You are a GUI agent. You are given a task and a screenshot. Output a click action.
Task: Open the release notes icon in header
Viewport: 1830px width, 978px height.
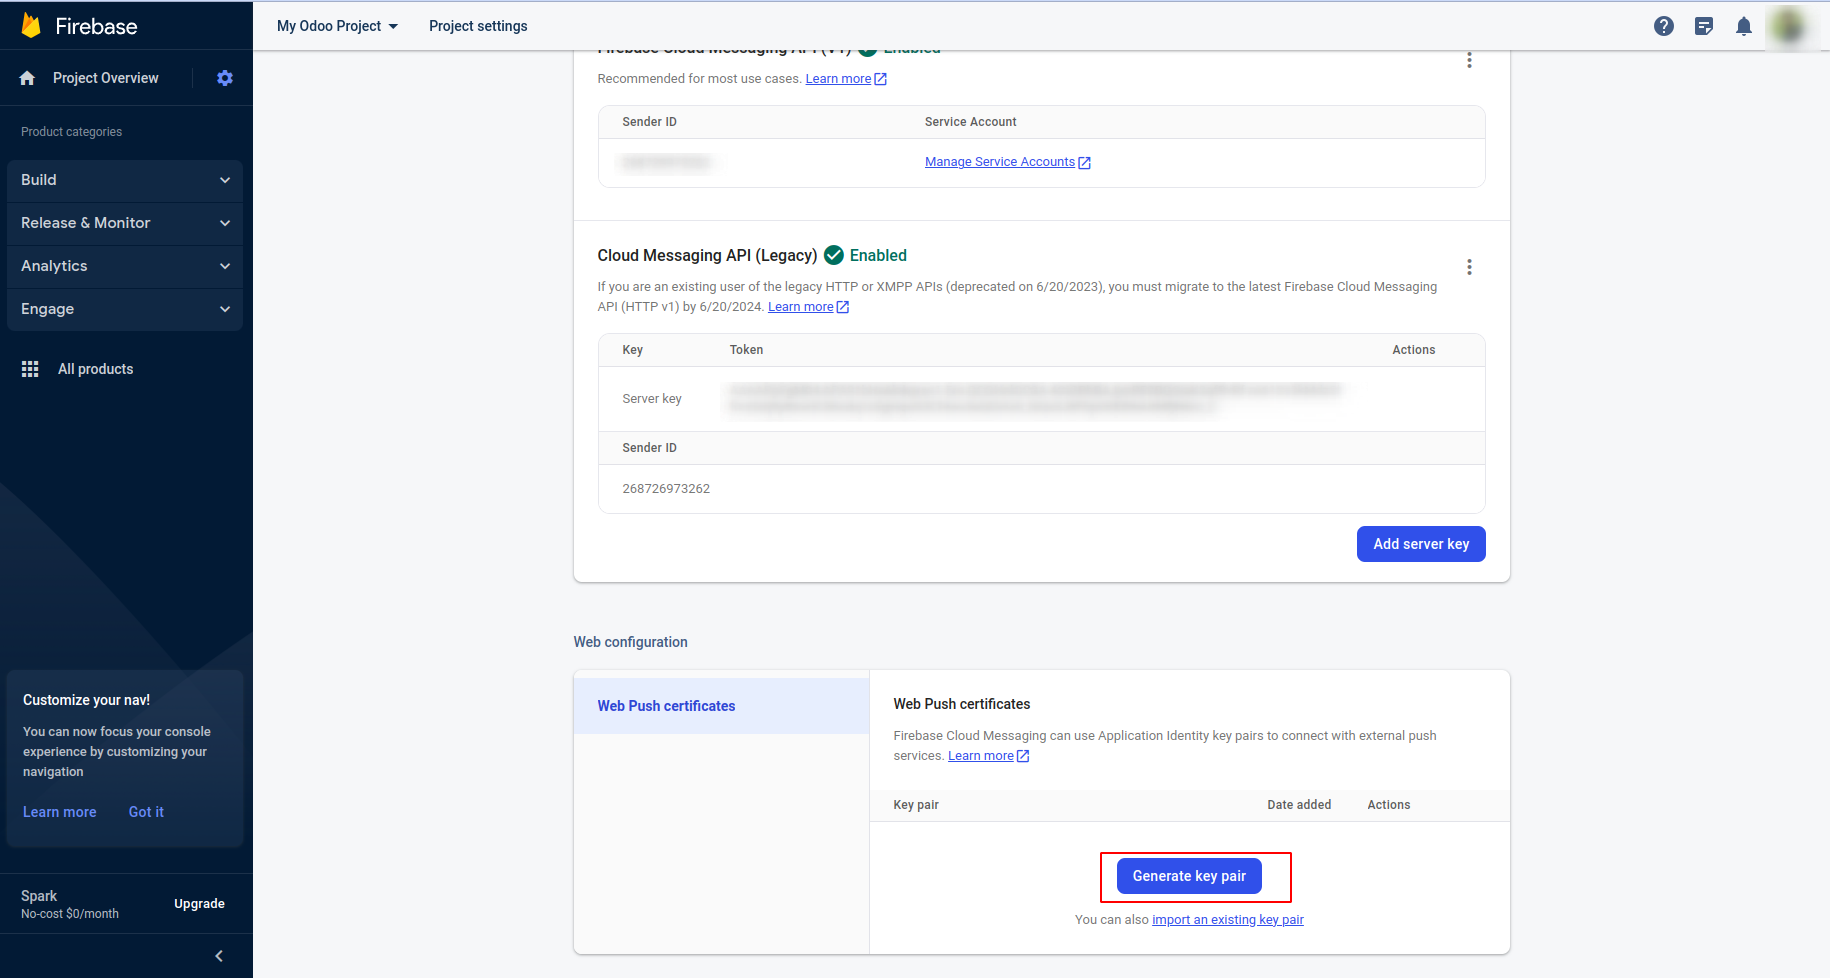pyautogui.click(x=1704, y=26)
